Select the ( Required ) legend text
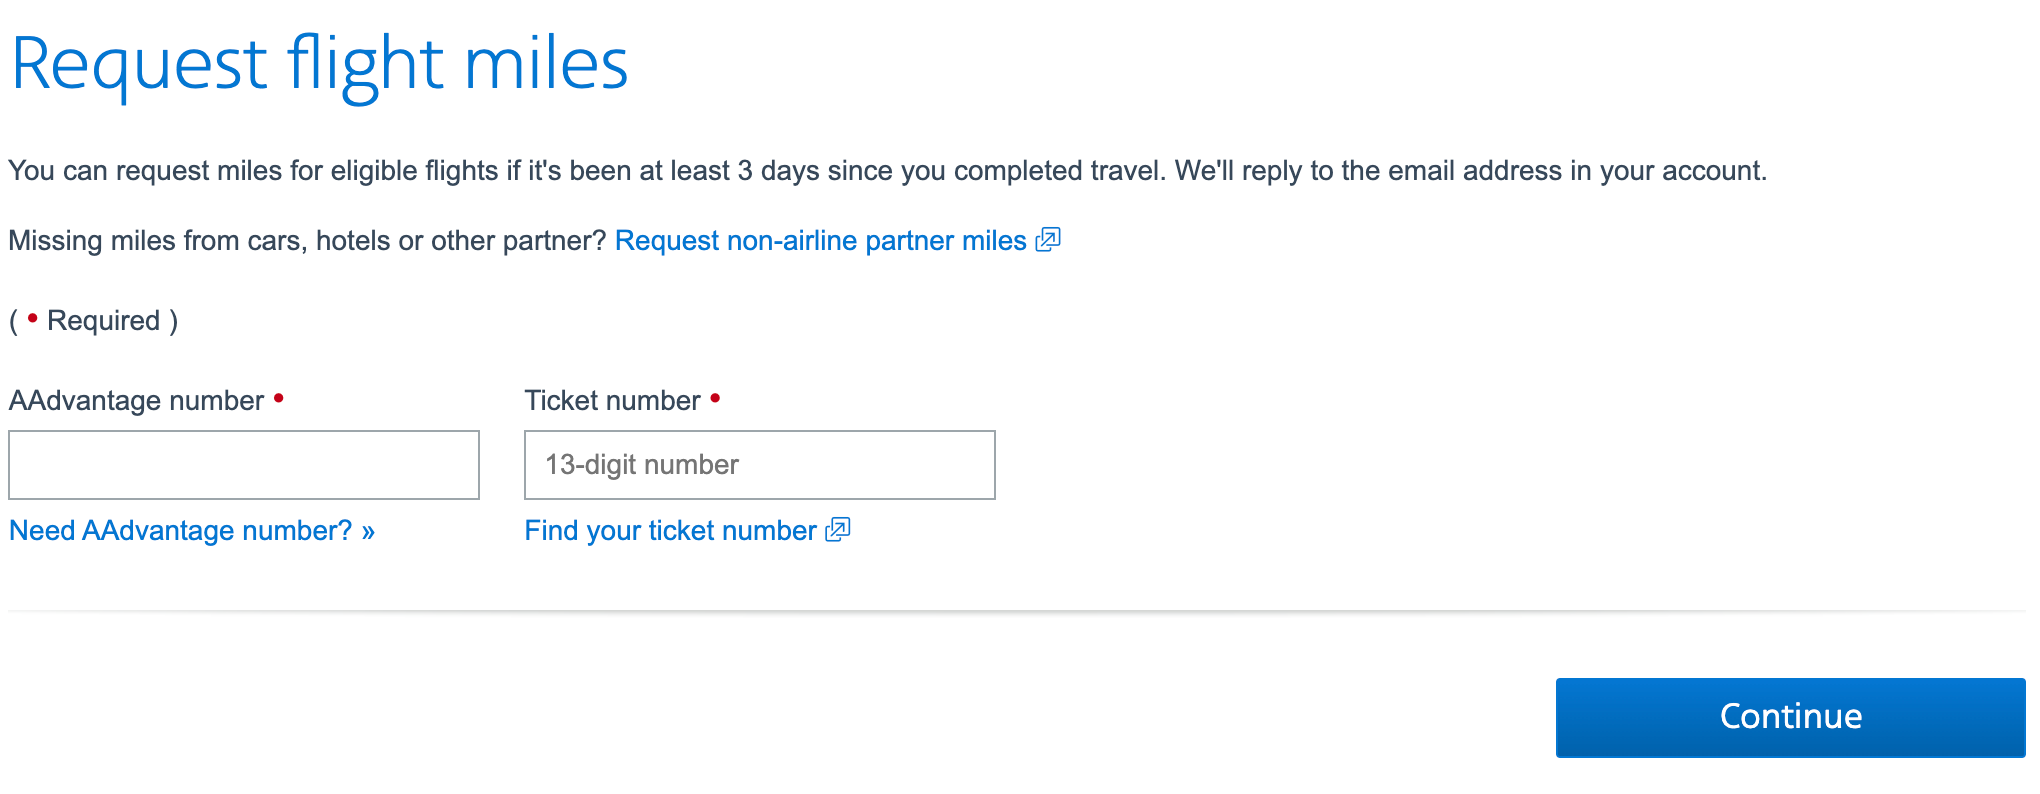The height and width of the screenshot is (794, 2040). [x=95, y=319]
